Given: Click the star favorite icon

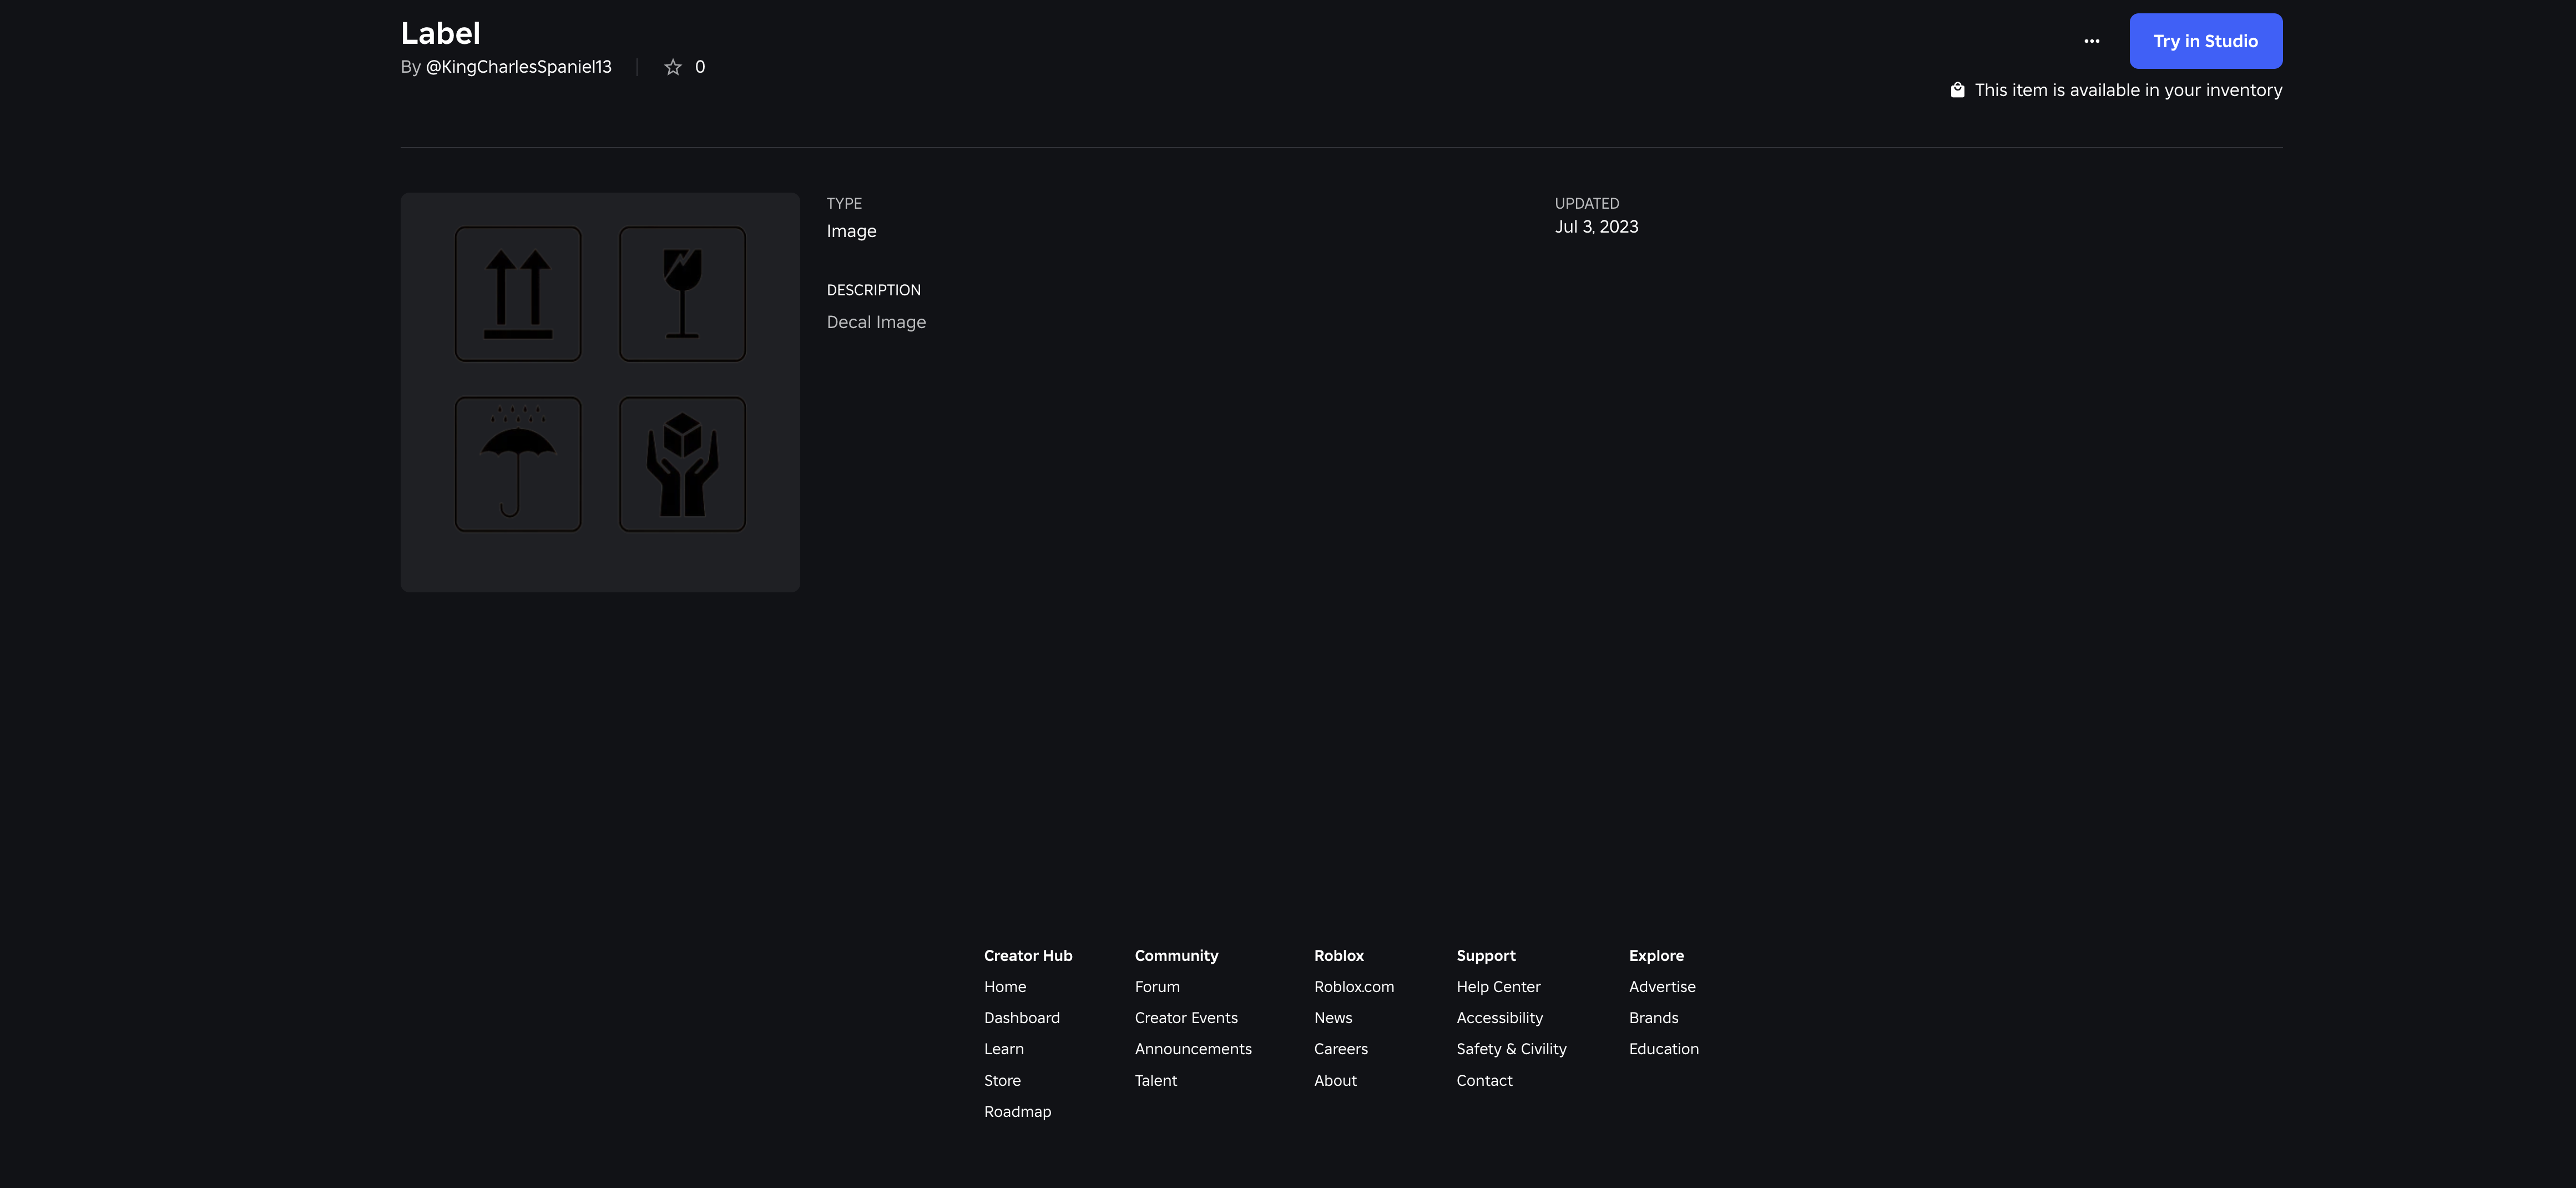Looking at the screenshot, I should click(x=673, y=67).
